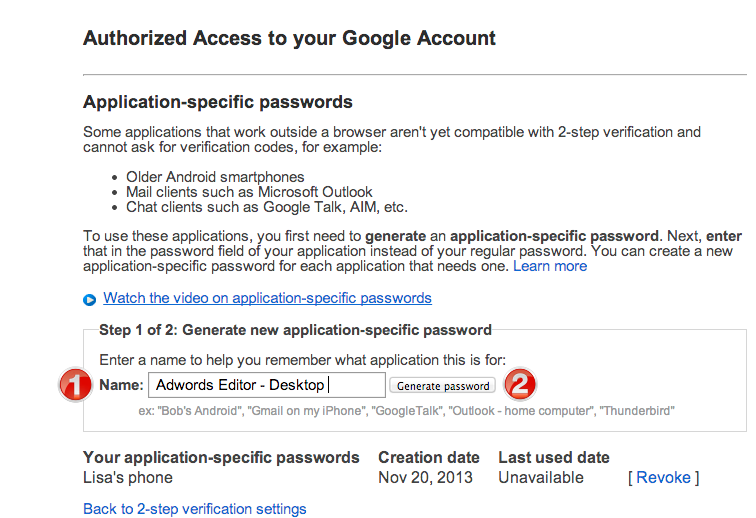Click the Step 1 of 2 legend title
756x518 pixels.
295,330
